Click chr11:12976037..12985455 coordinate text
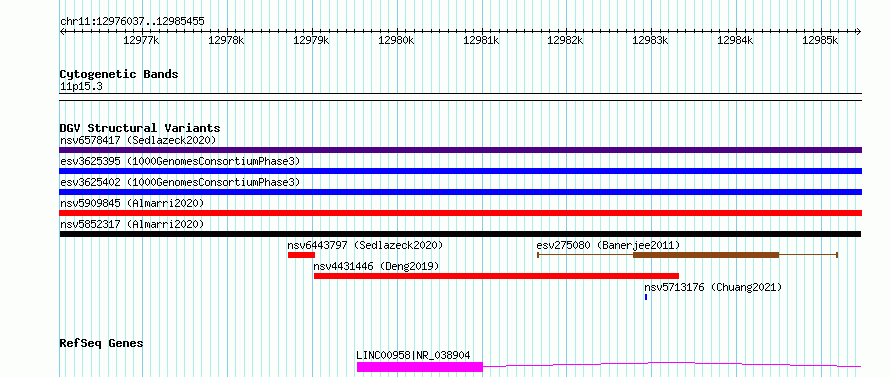This screenshot has width=890, height=377. tap(132, 22)
